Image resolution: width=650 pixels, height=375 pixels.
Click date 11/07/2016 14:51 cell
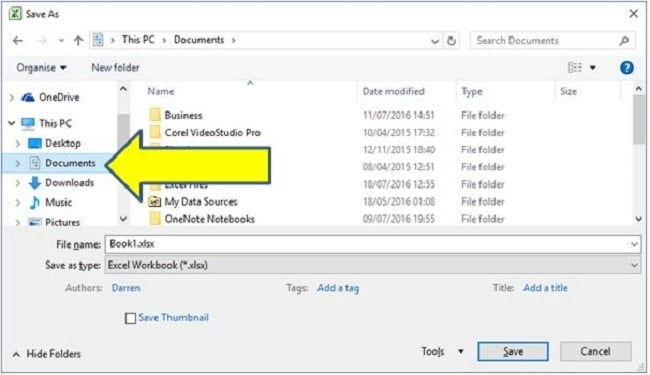[x=398, y=116]
